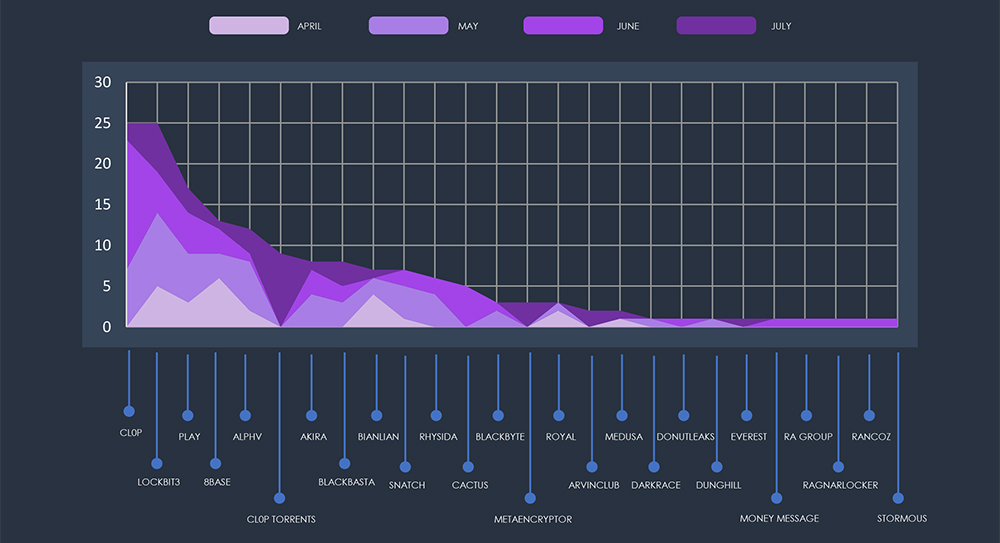Screen dimensions: 1000x543
Task: Click the RHYSIDA axis label
Action: tap(438, 436)
